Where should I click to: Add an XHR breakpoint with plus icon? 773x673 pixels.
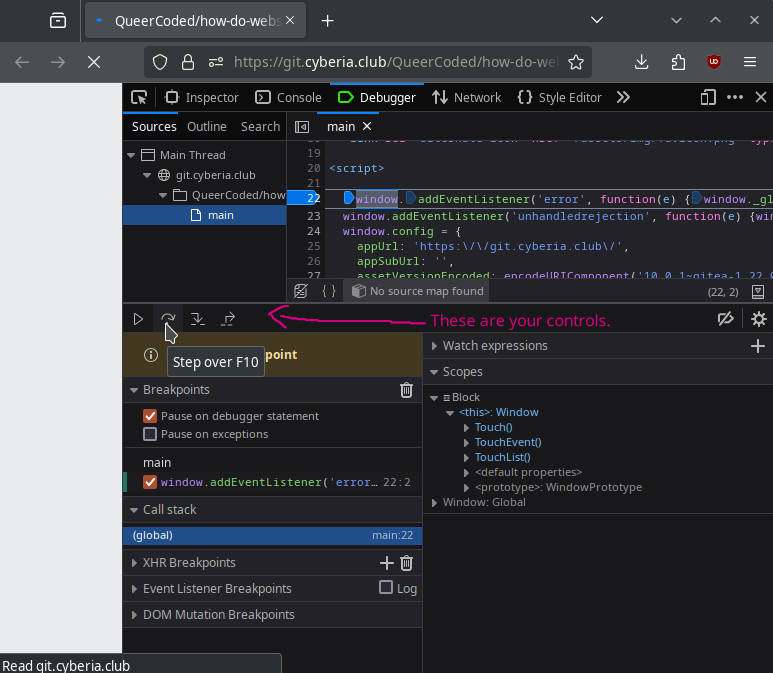tap(387, 563)
